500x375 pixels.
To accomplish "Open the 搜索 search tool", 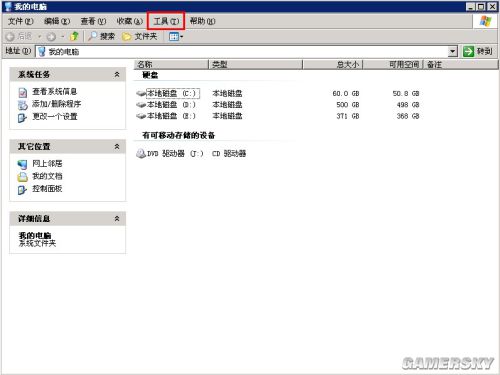I will 102,36.
